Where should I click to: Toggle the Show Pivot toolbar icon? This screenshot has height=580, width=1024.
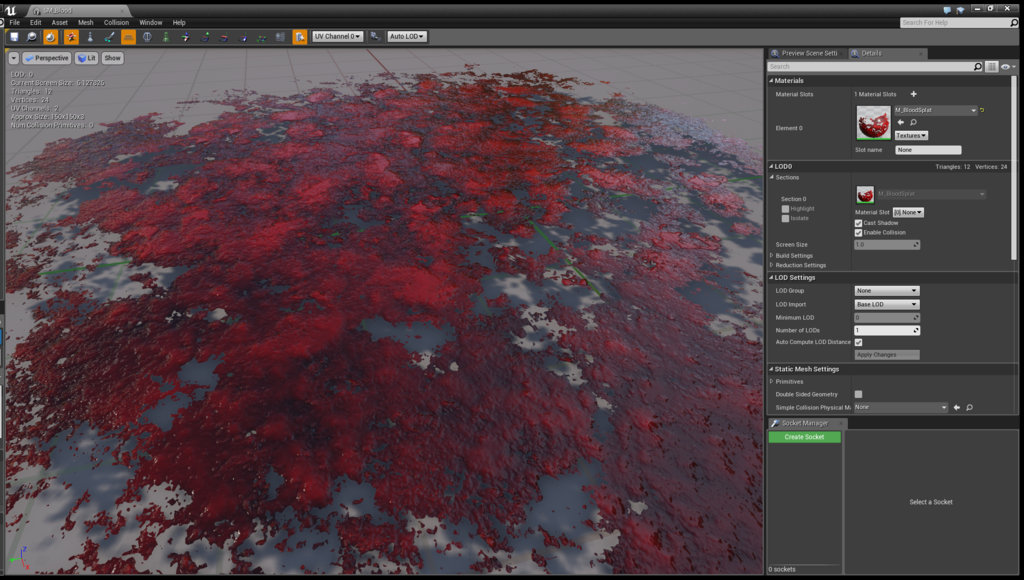click(185, 37)
